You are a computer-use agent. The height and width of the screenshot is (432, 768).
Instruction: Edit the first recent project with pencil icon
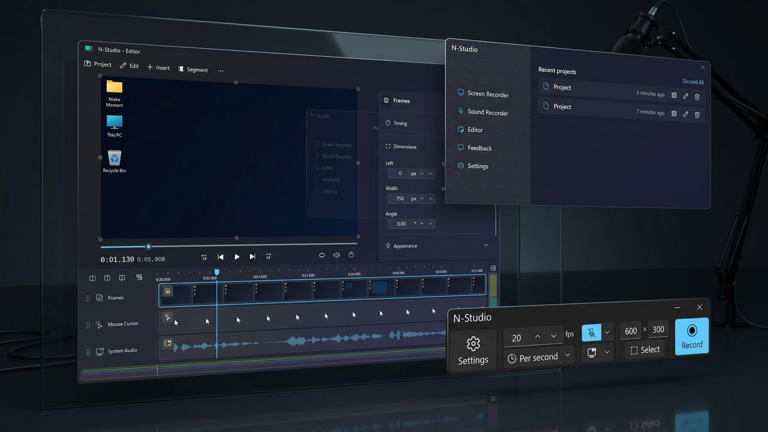[685, 96]
